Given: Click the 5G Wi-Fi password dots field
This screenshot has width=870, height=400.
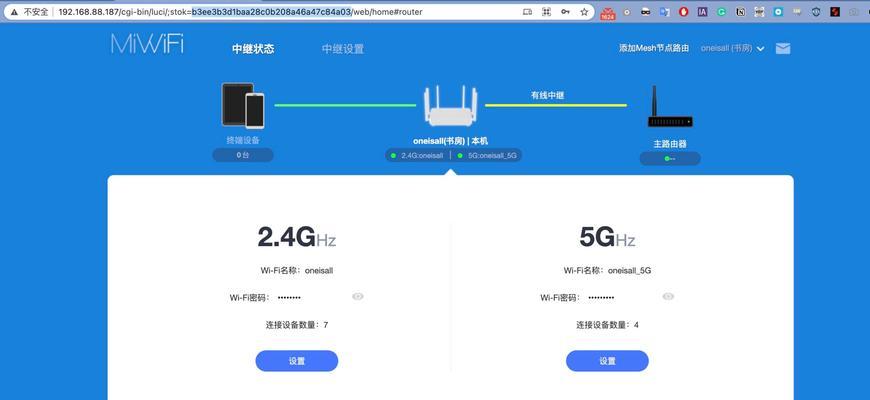Looking at the screenshot, I should coord(601,298).
